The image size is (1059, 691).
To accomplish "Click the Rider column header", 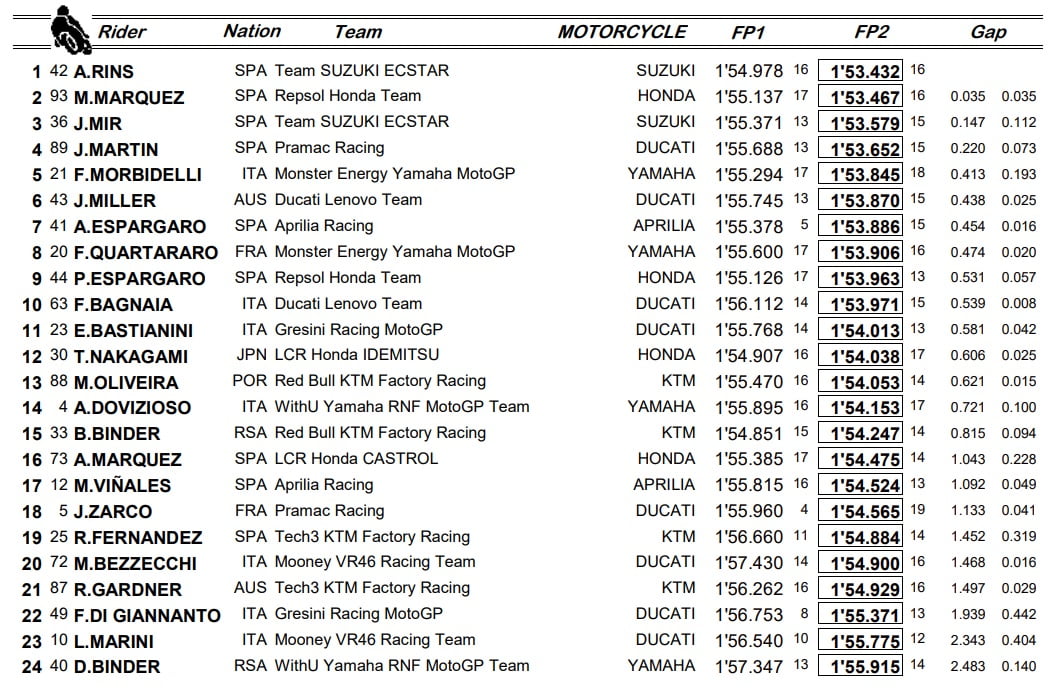I will [122, 32].
